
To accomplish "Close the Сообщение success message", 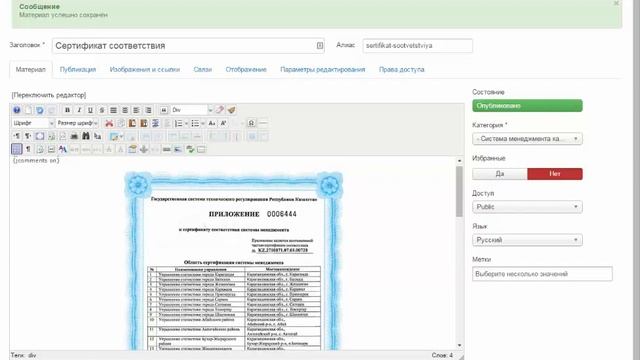I will [616, 3].
